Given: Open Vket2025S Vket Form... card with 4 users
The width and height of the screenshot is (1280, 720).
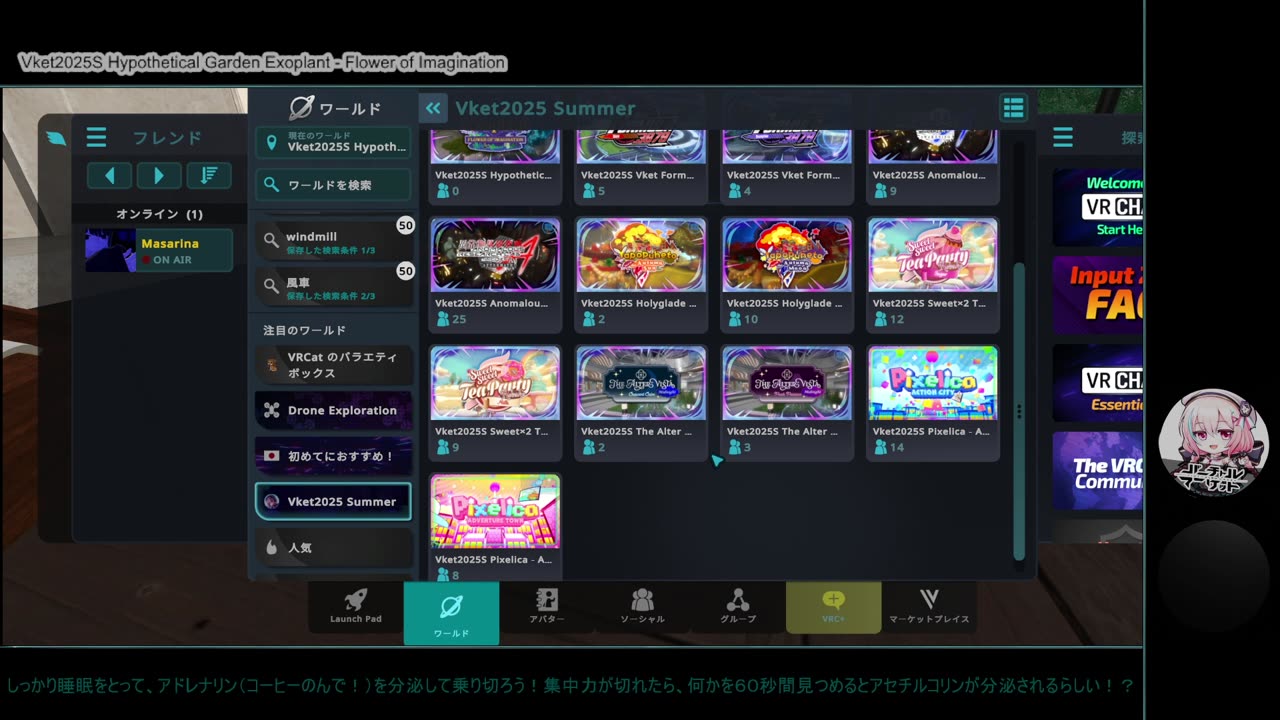Looking at the screenshot, I should 787,165.
